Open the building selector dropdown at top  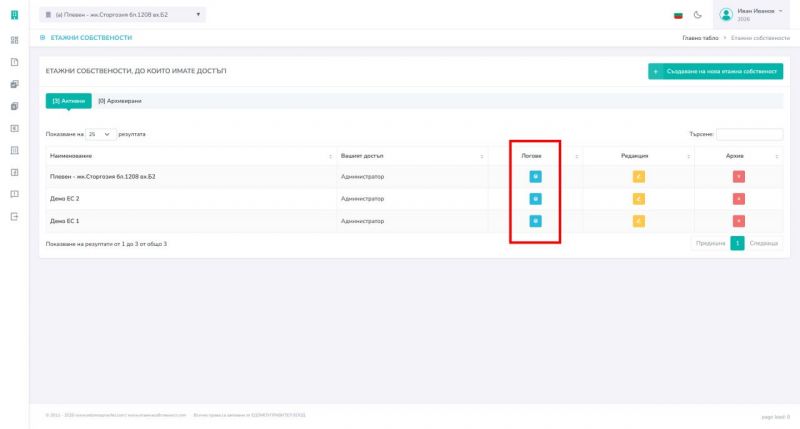coord(122,15)
